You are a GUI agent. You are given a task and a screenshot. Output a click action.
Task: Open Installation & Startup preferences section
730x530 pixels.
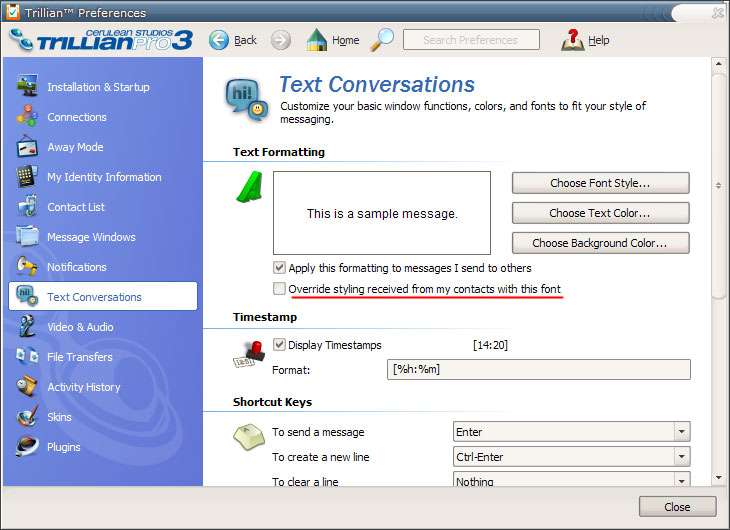point(98,87)
